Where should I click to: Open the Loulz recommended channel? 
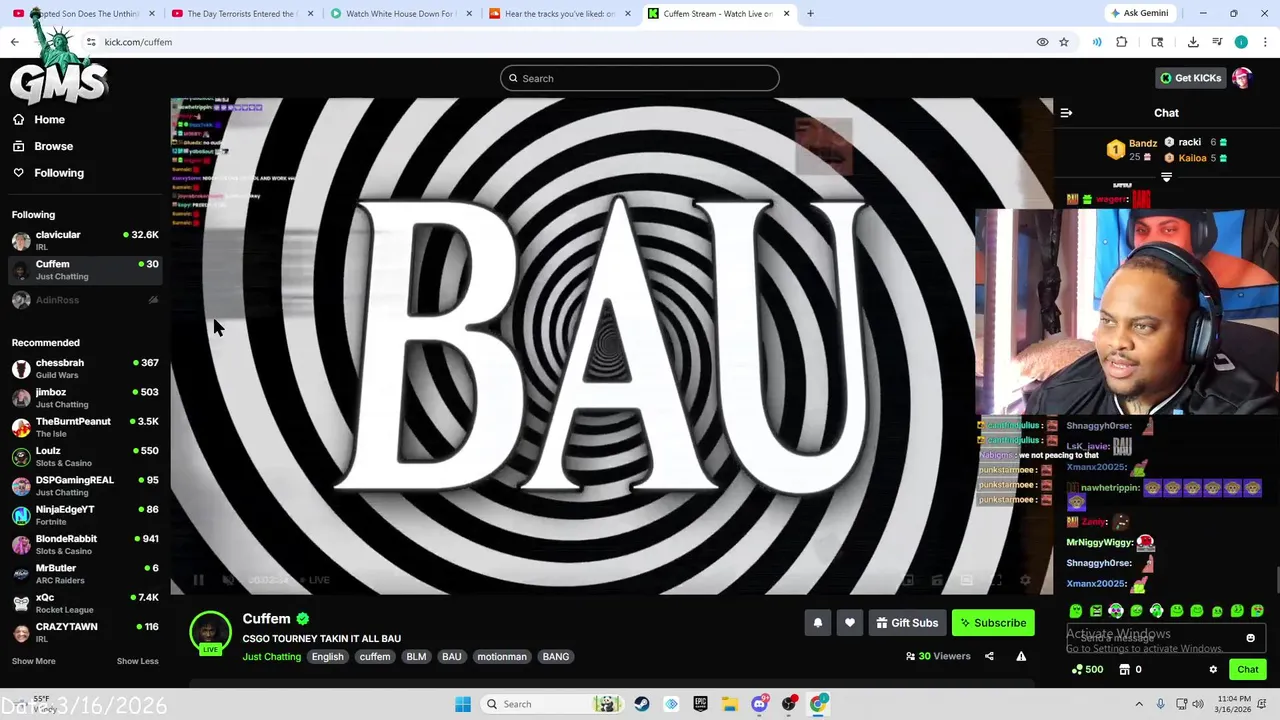point(85,456)
